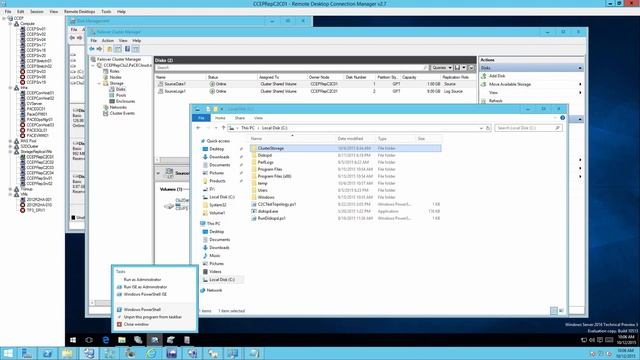
Task: Click Search Local Disk (C:) box in Explorer
Action: [528, 128]
